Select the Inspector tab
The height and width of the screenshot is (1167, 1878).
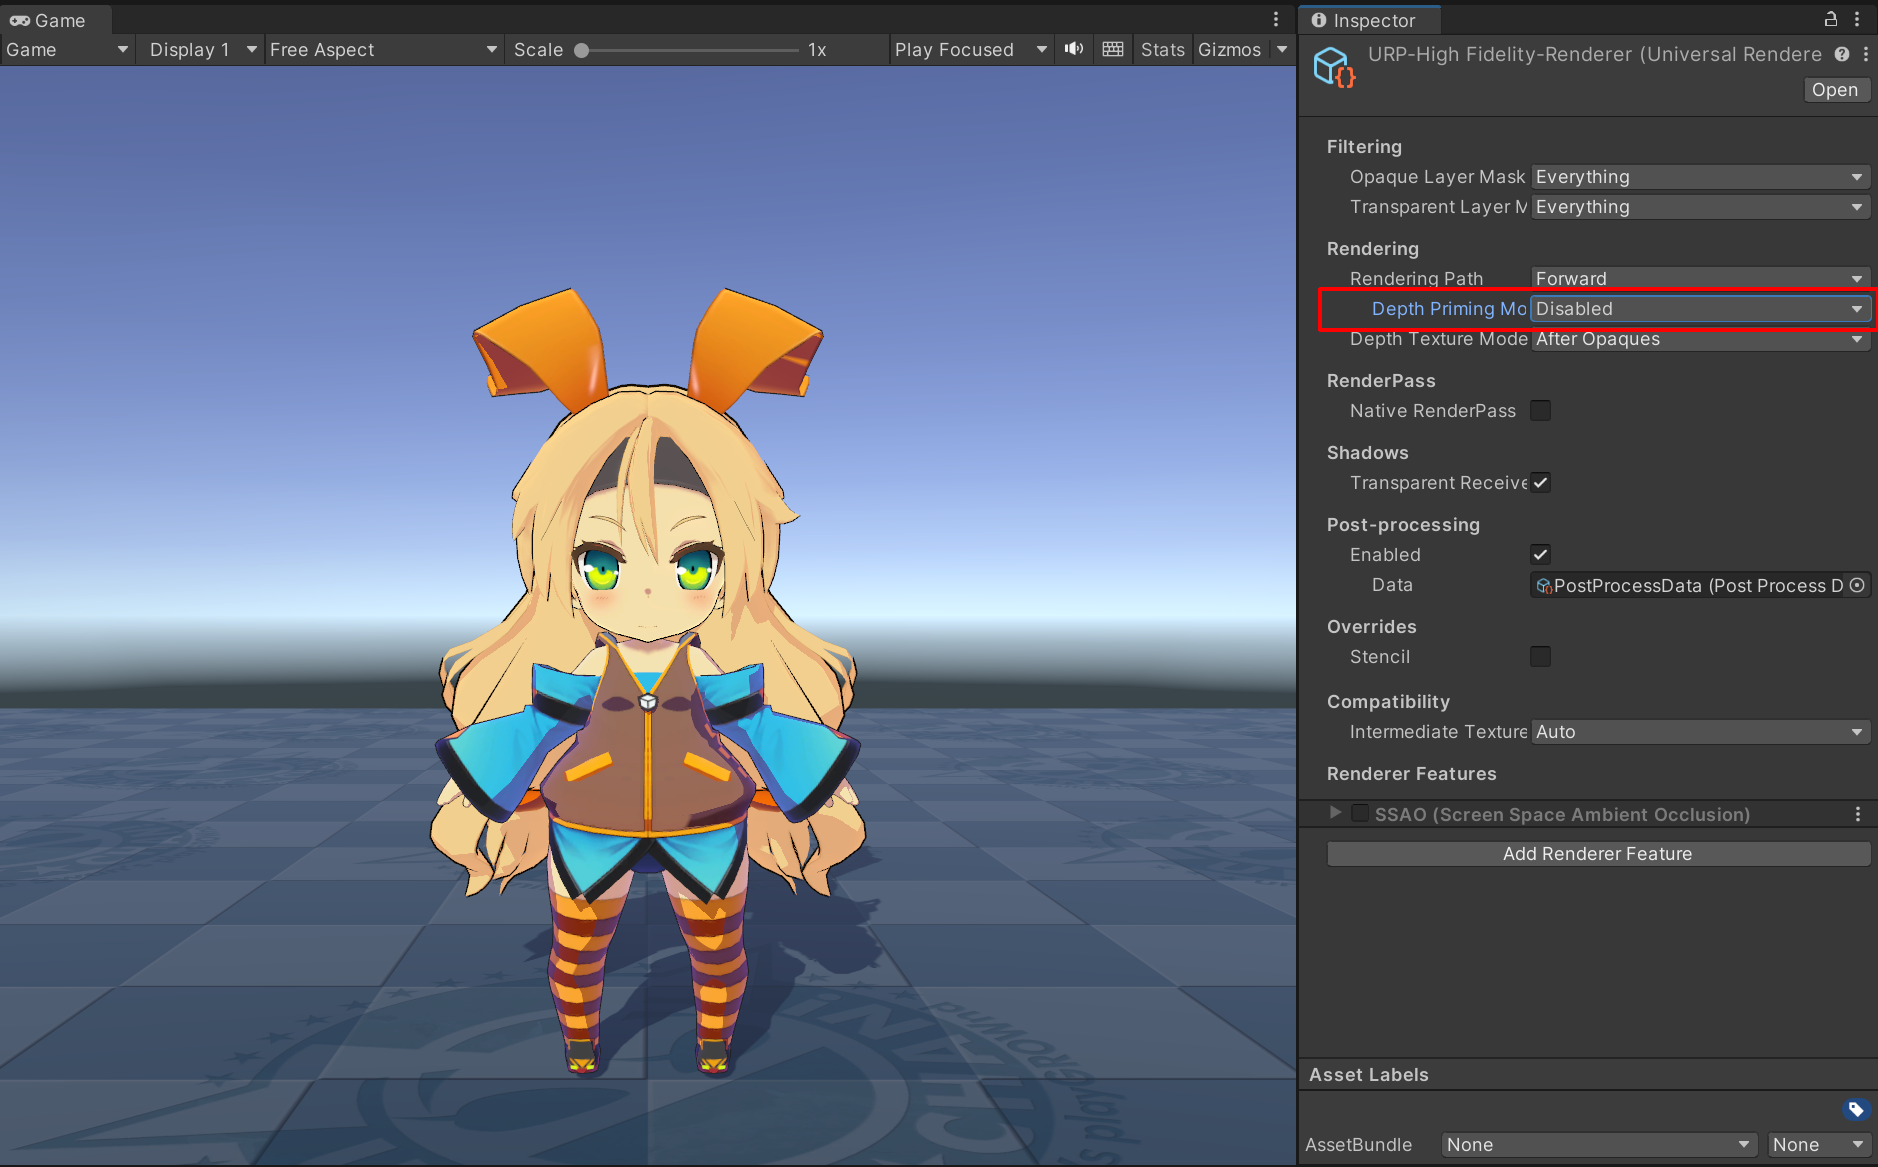click(x=1369, y=20)
